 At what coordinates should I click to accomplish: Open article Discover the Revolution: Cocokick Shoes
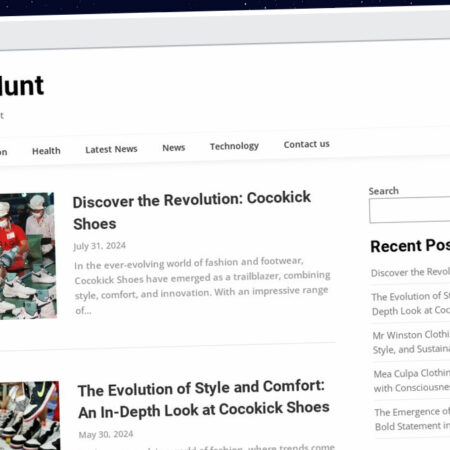(x=192, y=211)
